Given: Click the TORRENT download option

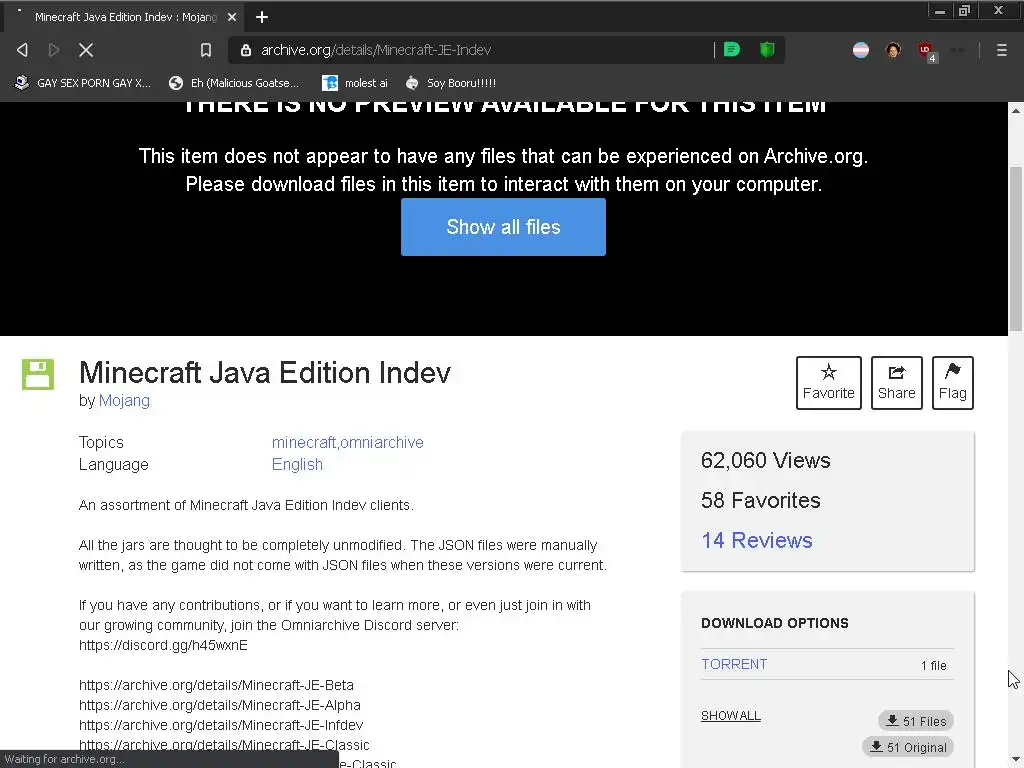Looking at the screenshot, I should click(x=734, y=664).
